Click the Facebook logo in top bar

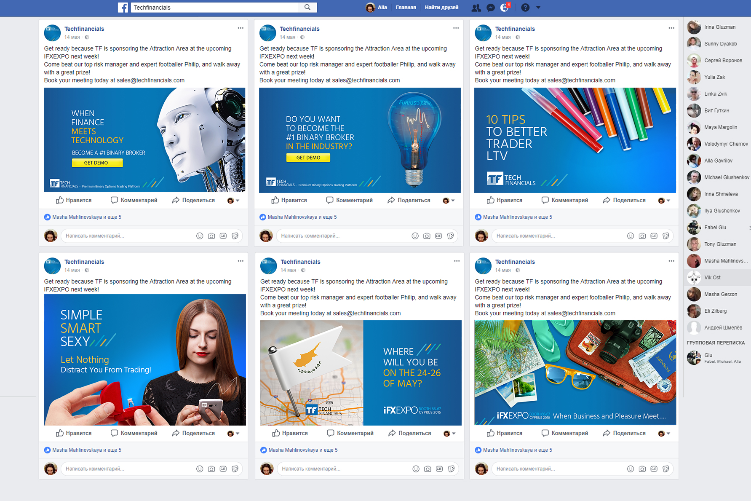pos(123,8)
